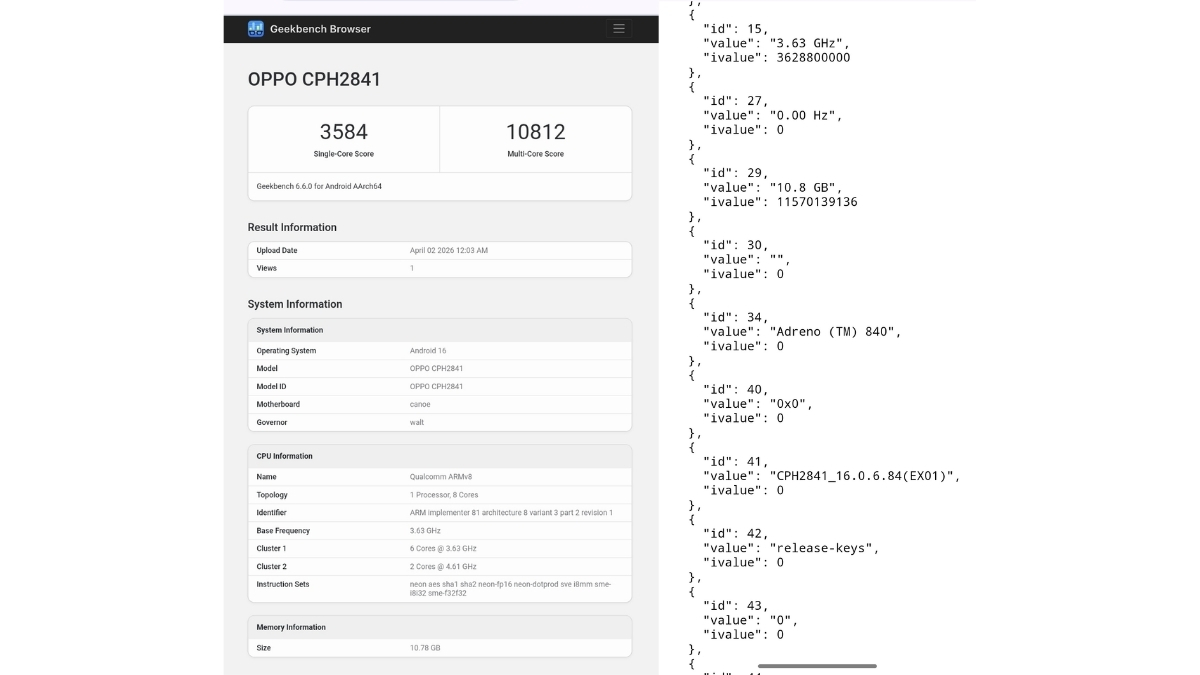1200x675 pixels.
Task: Click the Operating System row label
Action: pos(286,351)
